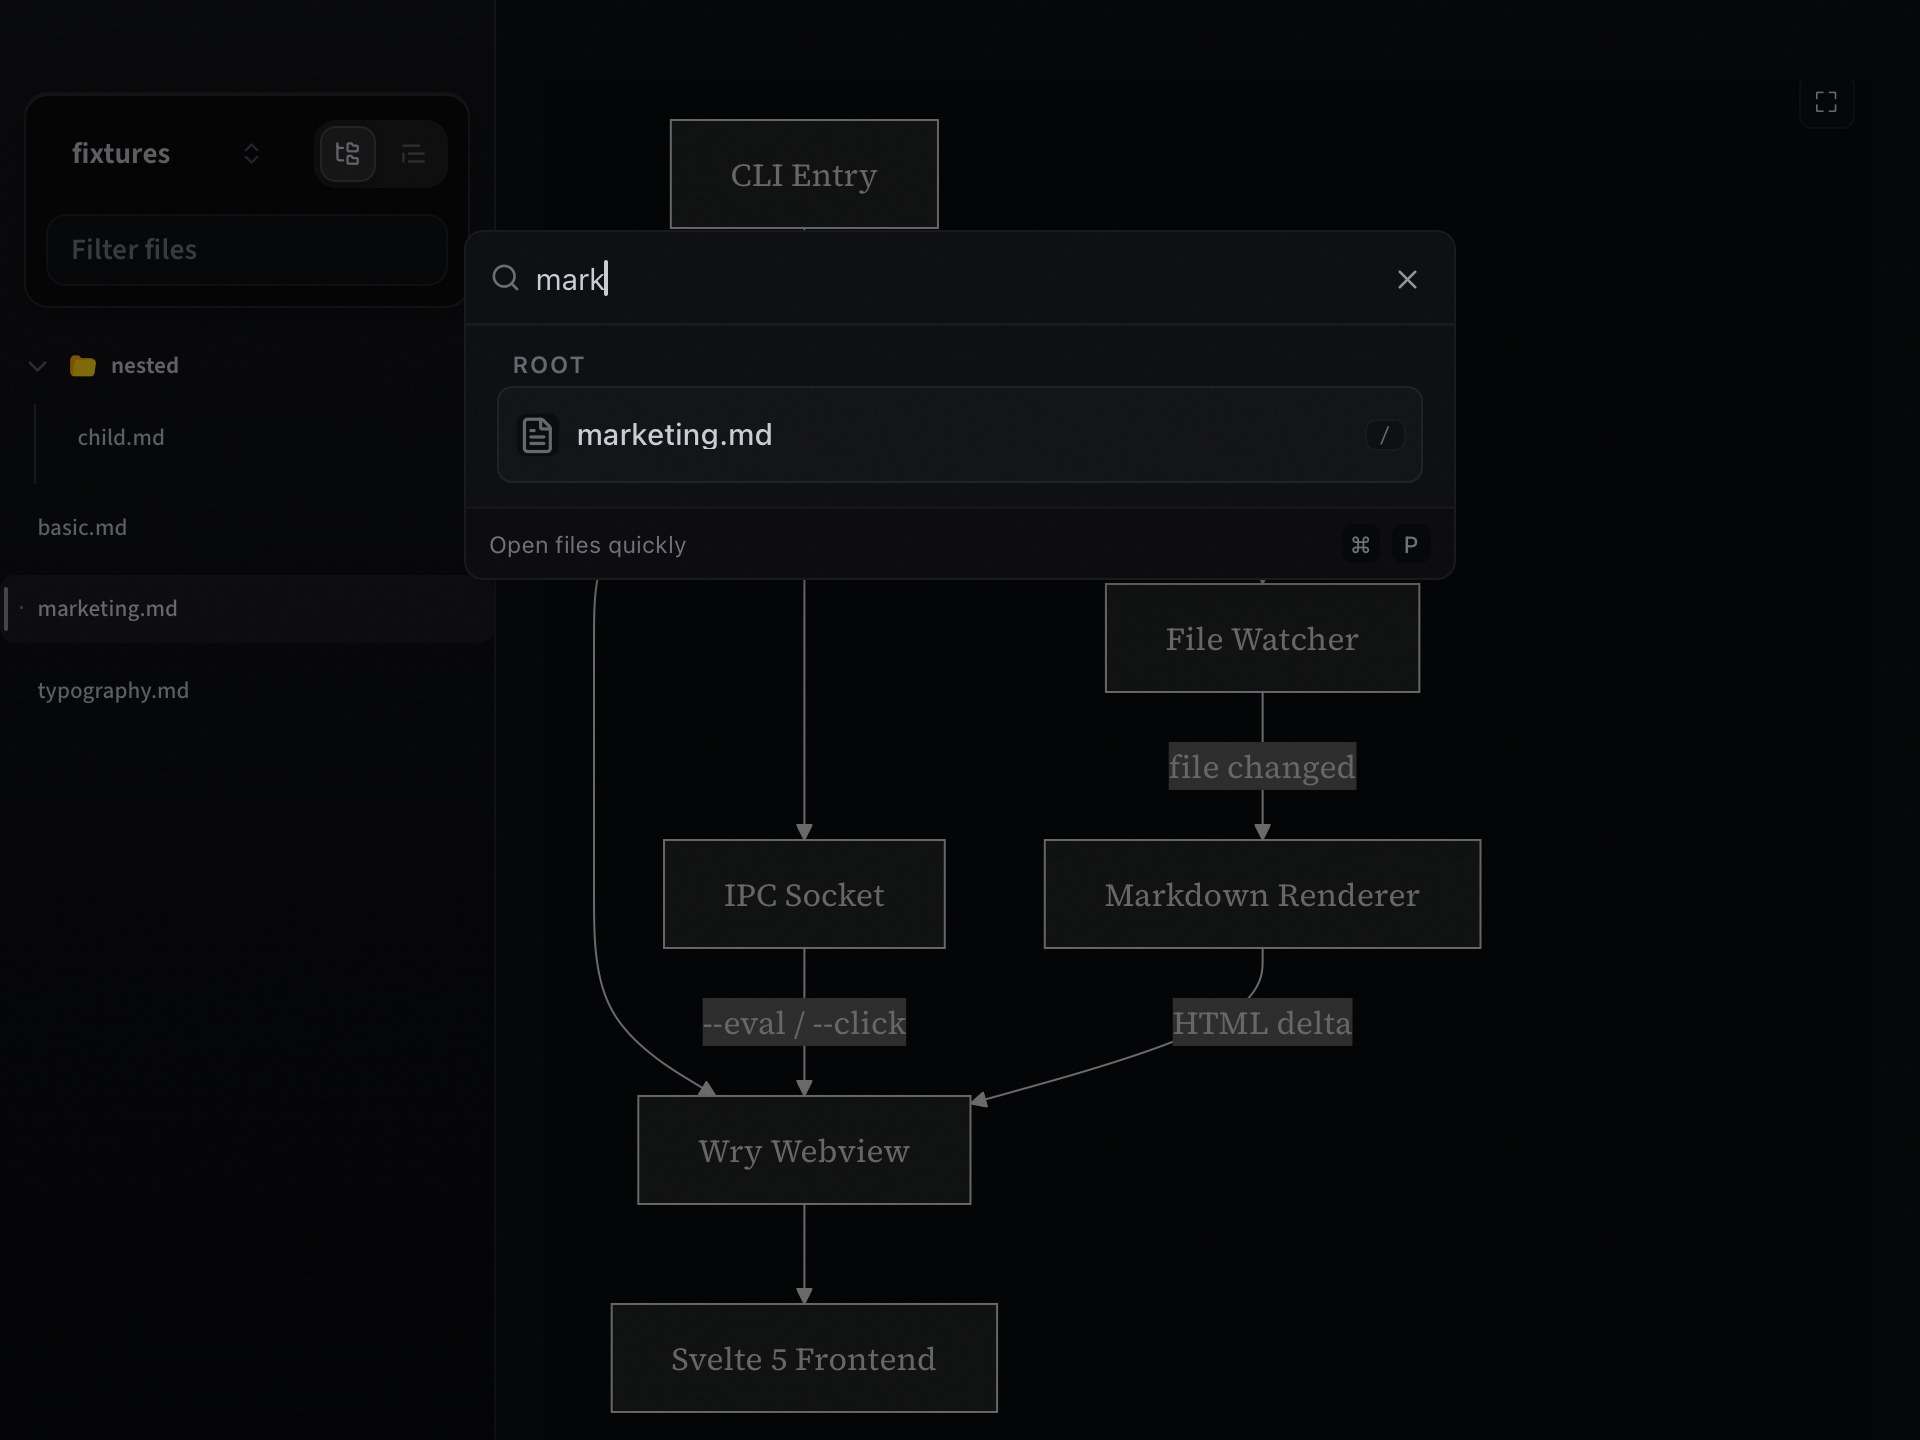Click the Filter files input box
This screenshot has width=1920, height=1440.
246,250
